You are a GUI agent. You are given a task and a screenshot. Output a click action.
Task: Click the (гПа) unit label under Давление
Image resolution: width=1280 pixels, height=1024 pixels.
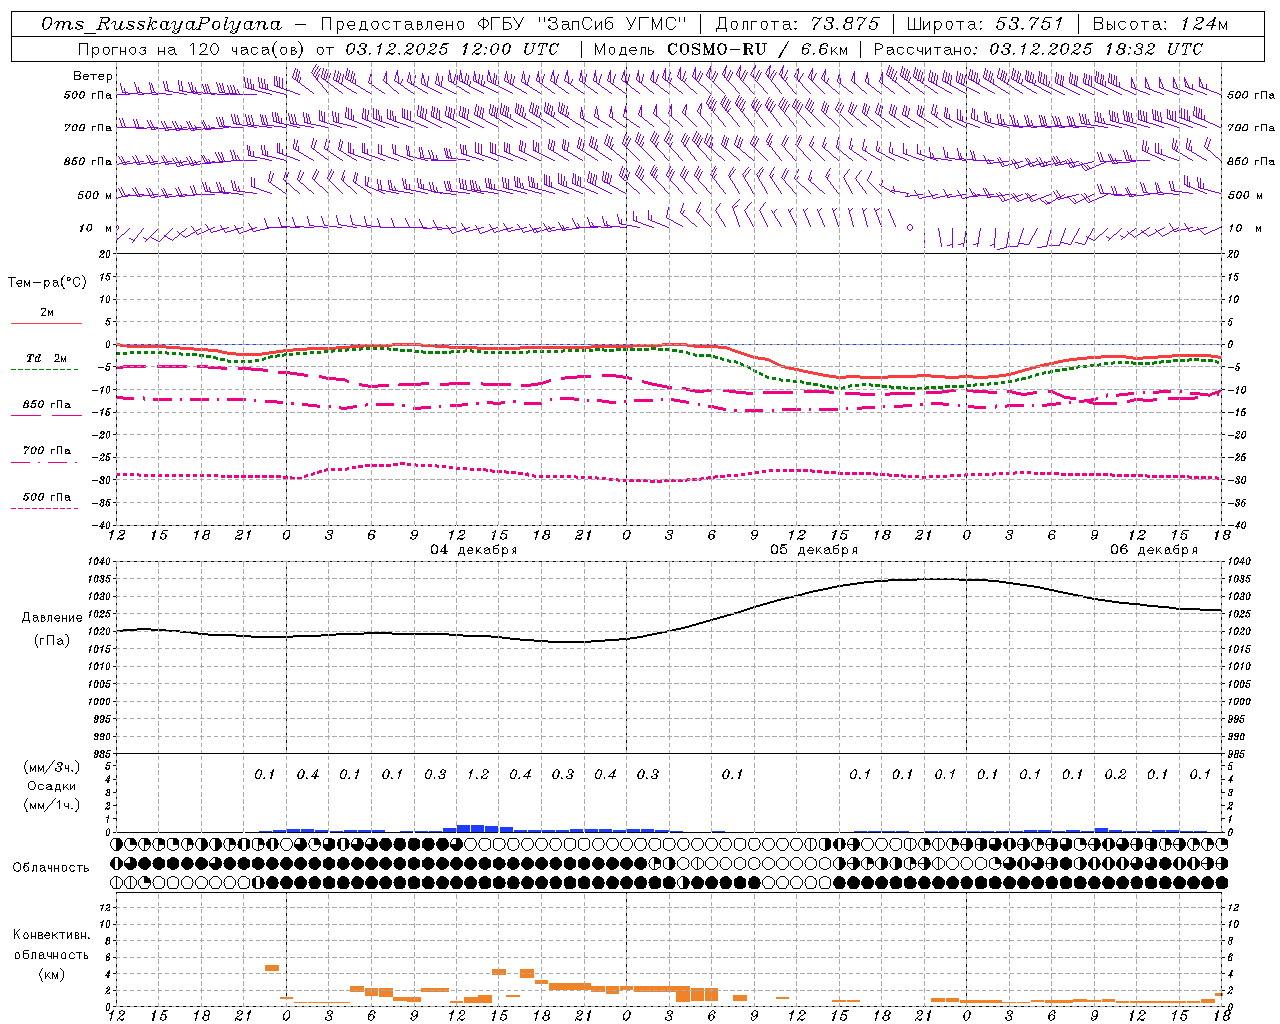(50, 640)
